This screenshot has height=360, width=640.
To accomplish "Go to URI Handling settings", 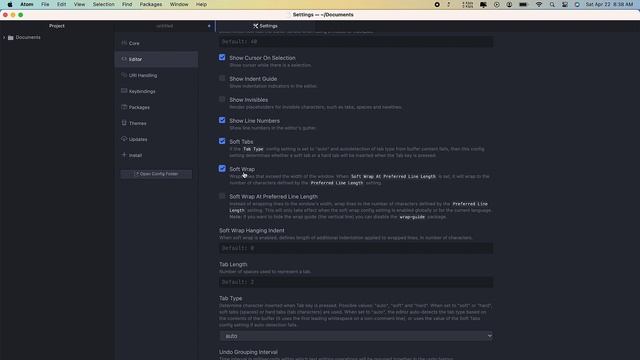I will 156,75.
